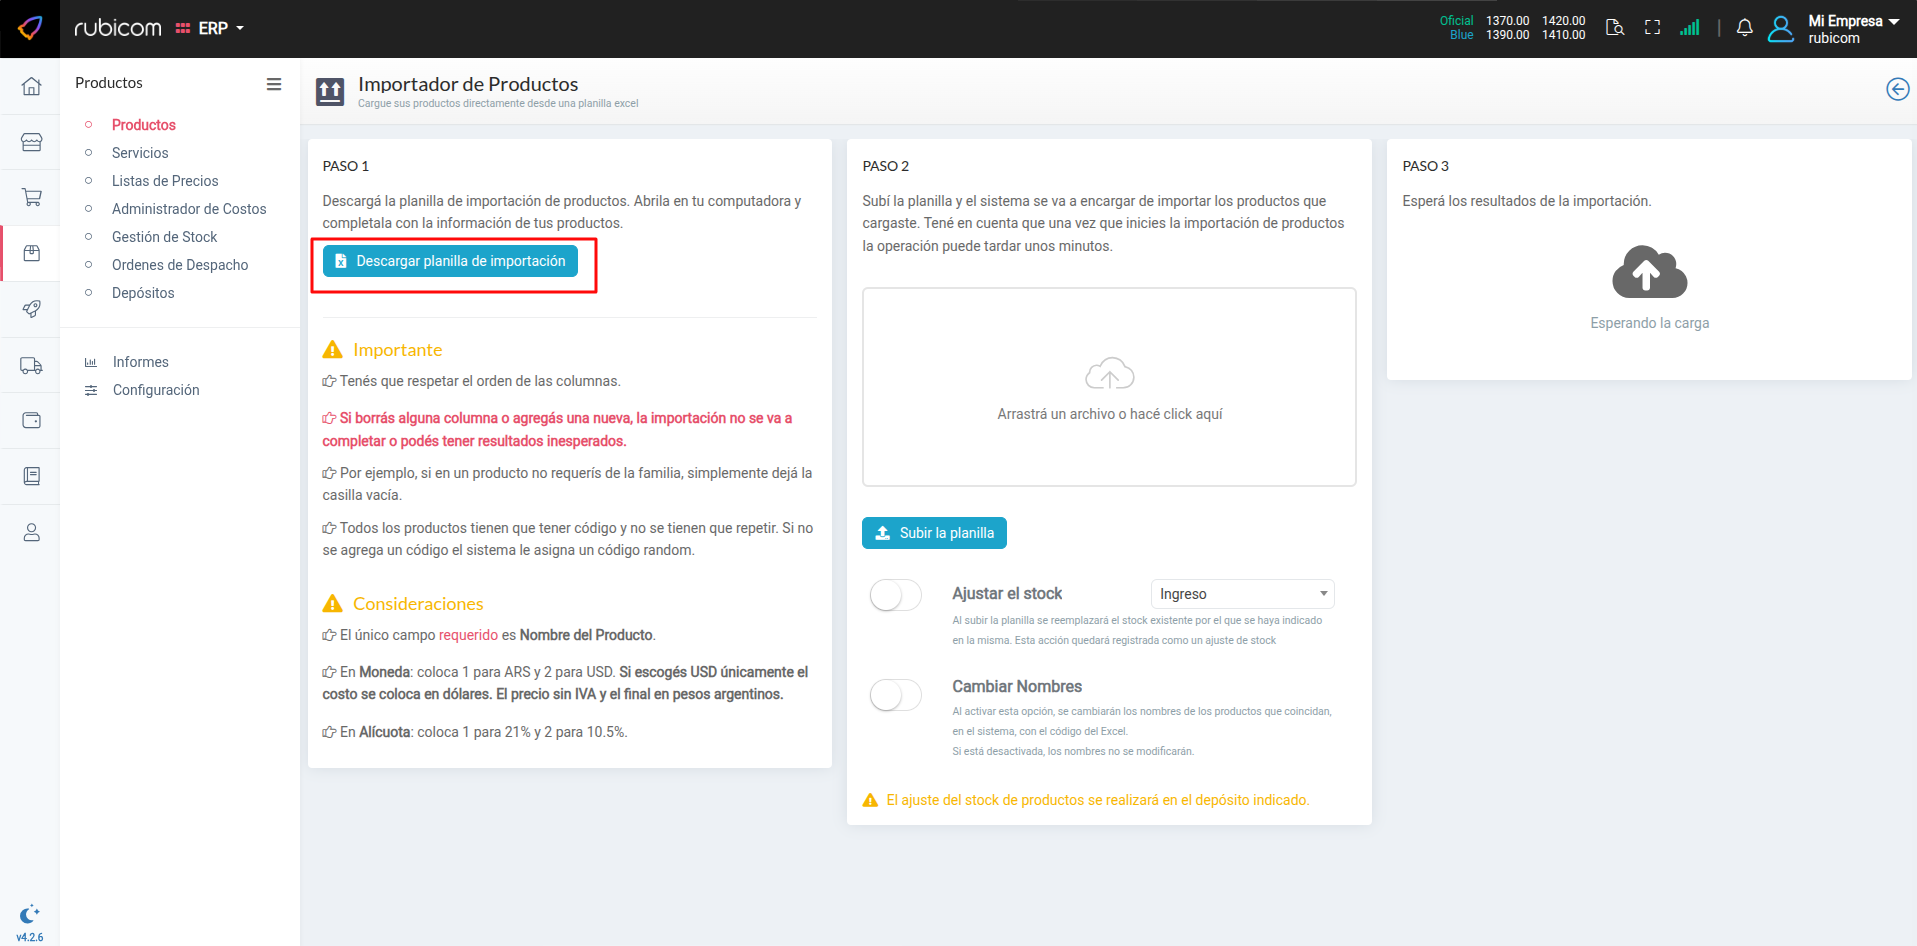Viewport: 1917px width, 946px height.
Task: Open the Mi Empresa account dropdown
Action: 1852,28
